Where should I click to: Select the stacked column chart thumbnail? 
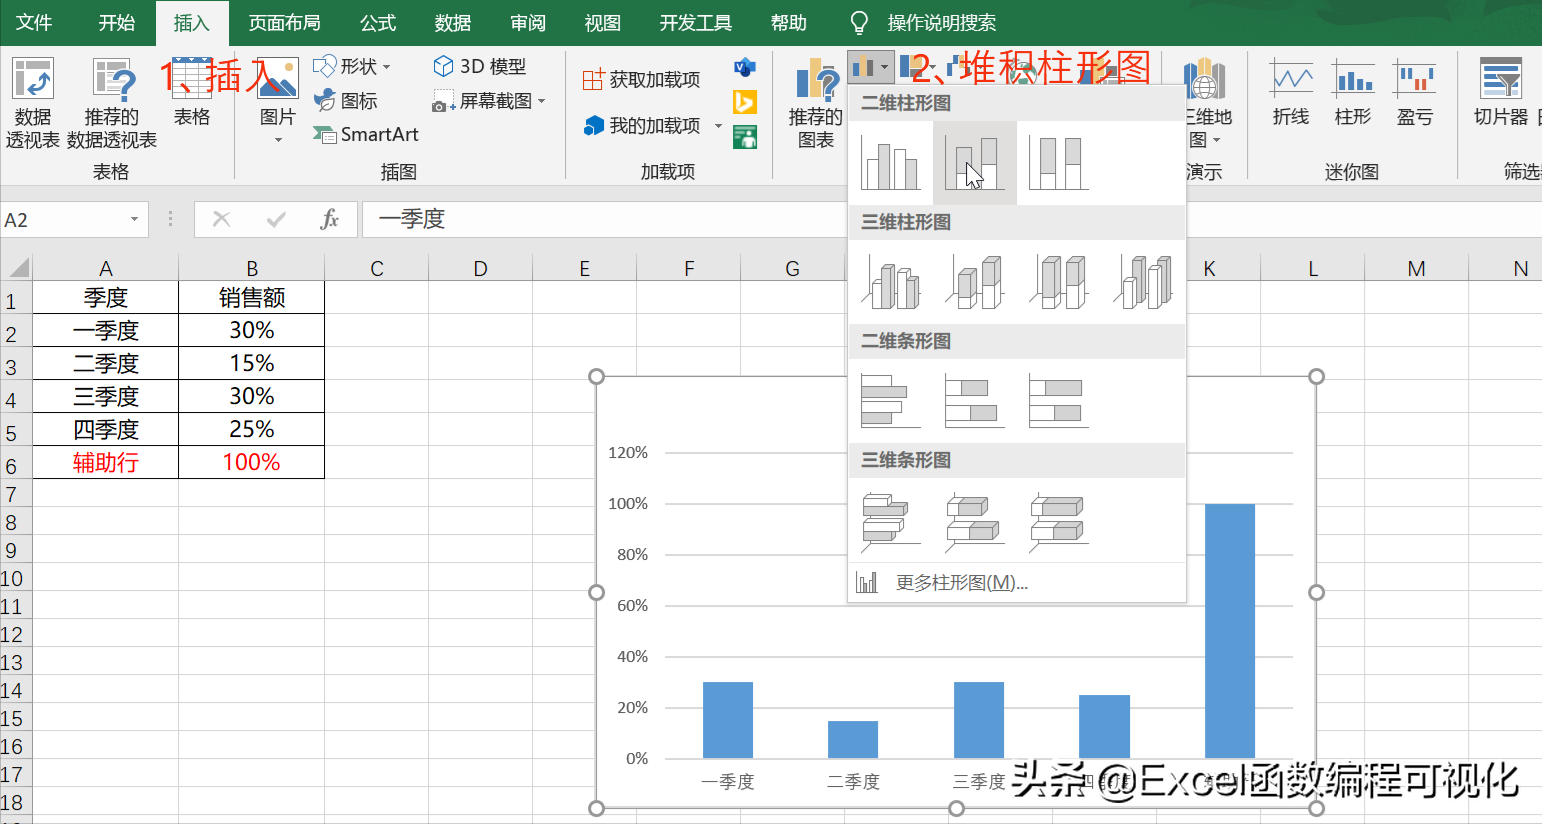coord(974,162)
